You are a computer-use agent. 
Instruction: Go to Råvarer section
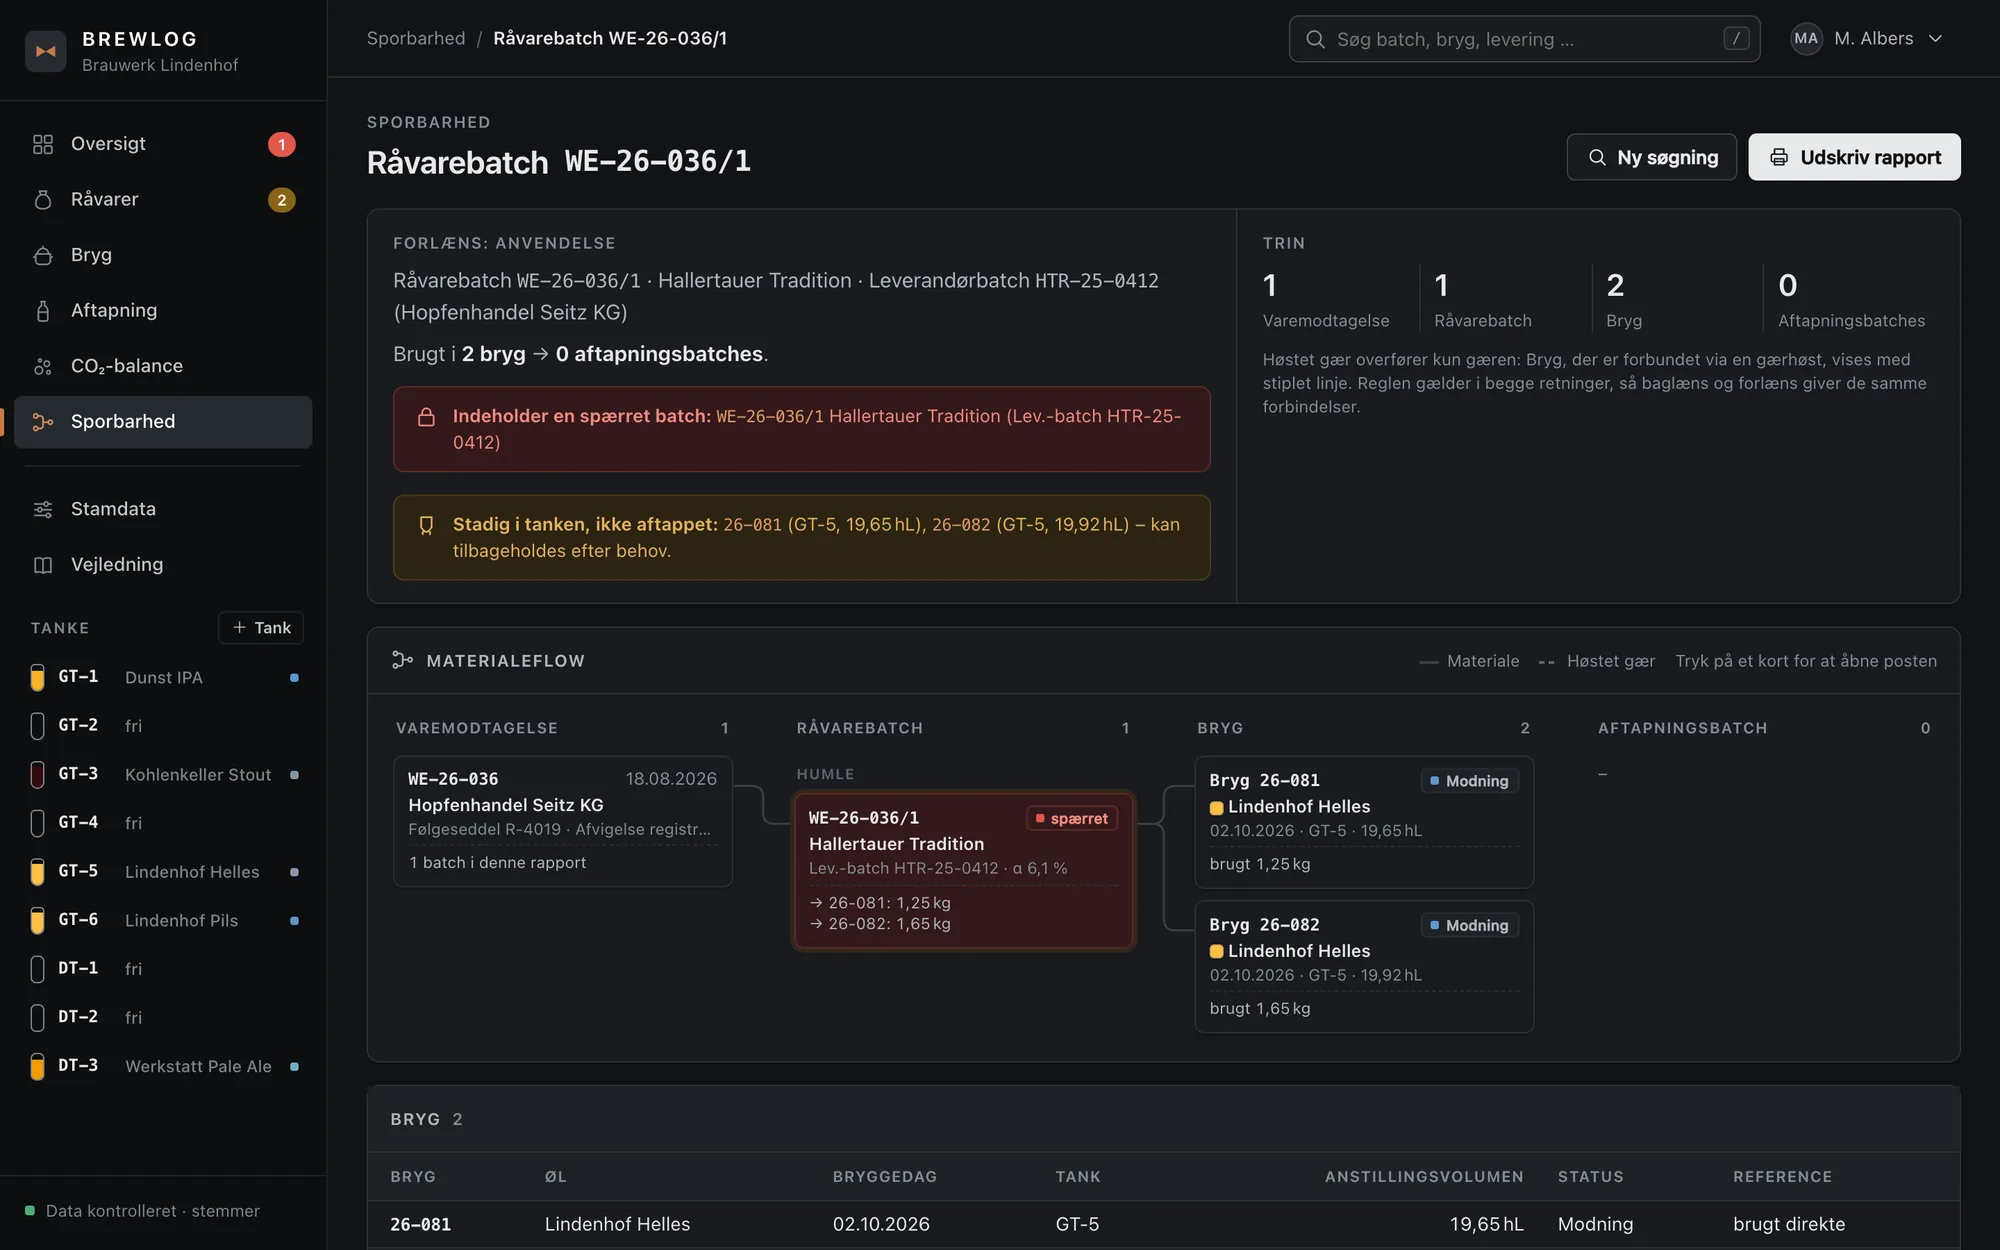pos(163,200)
